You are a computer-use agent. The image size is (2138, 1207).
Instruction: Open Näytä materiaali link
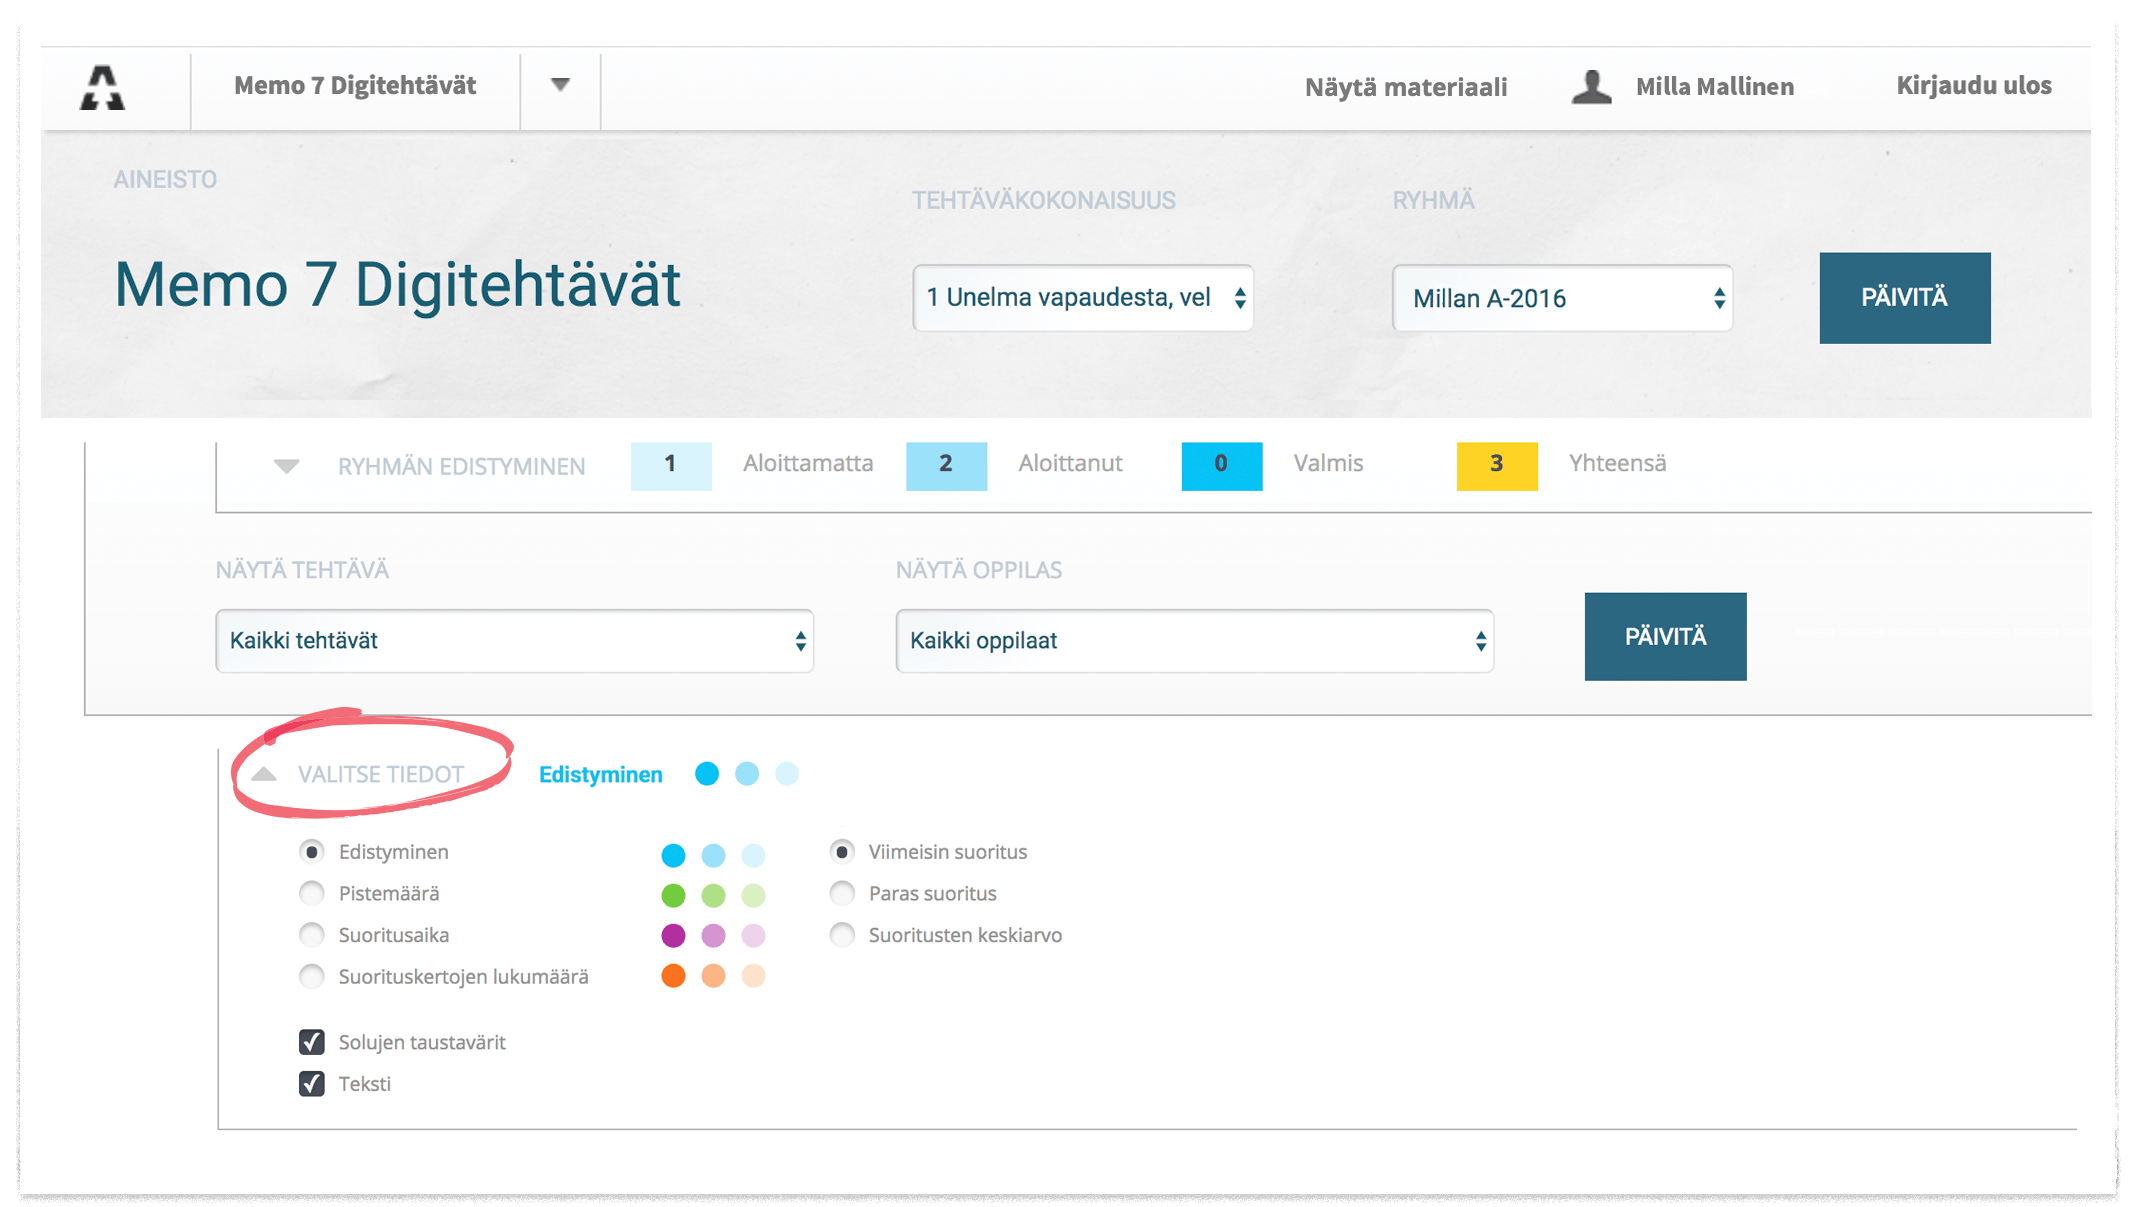pos(1405,87)
